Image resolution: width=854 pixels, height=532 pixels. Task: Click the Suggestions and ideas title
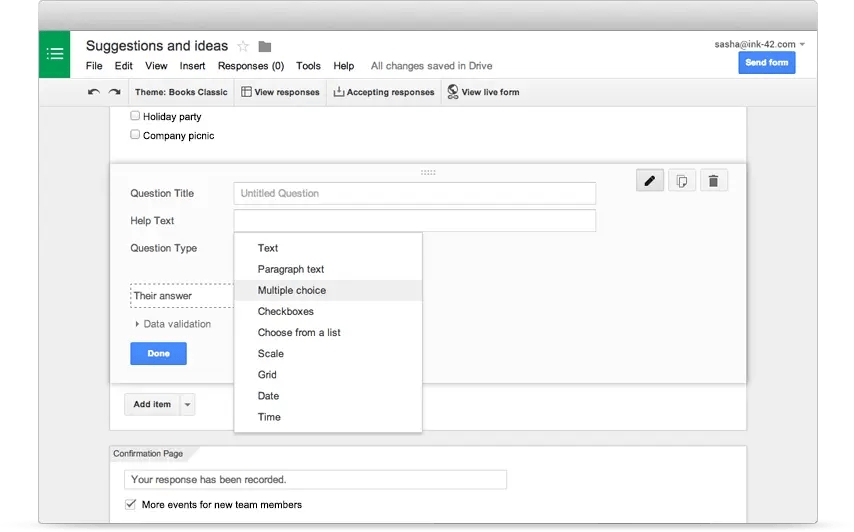157,46
